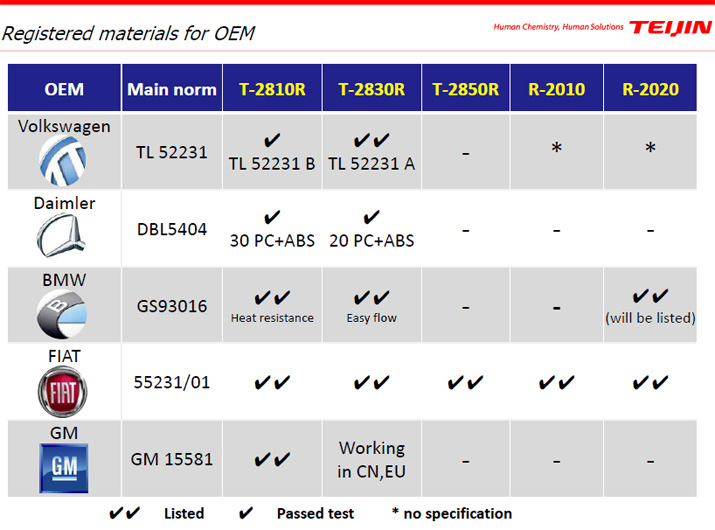Click the DBL5404 norm cell
The width and height of the screenshot is (715, 530).
coord(172,229)
